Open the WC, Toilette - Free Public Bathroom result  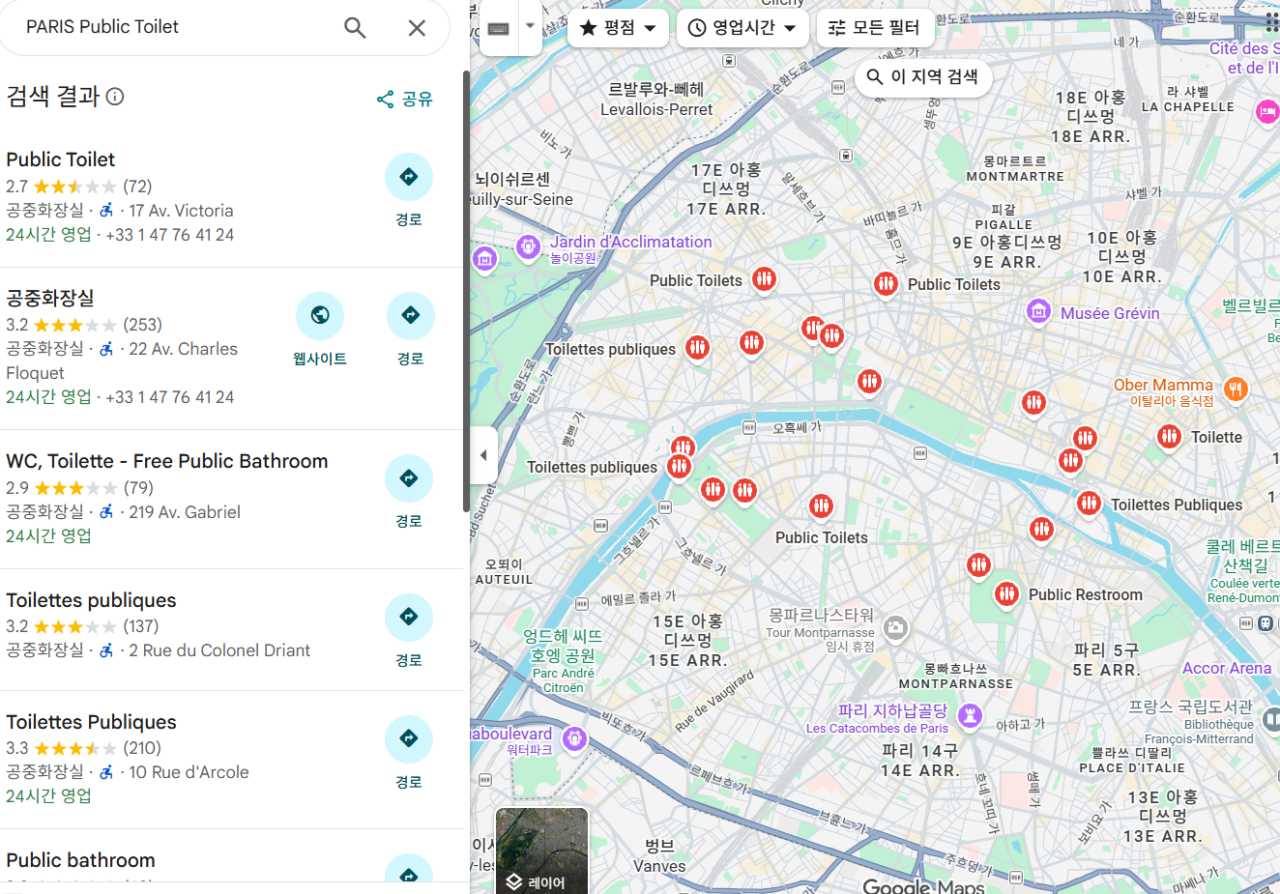(x=167, y=461)
